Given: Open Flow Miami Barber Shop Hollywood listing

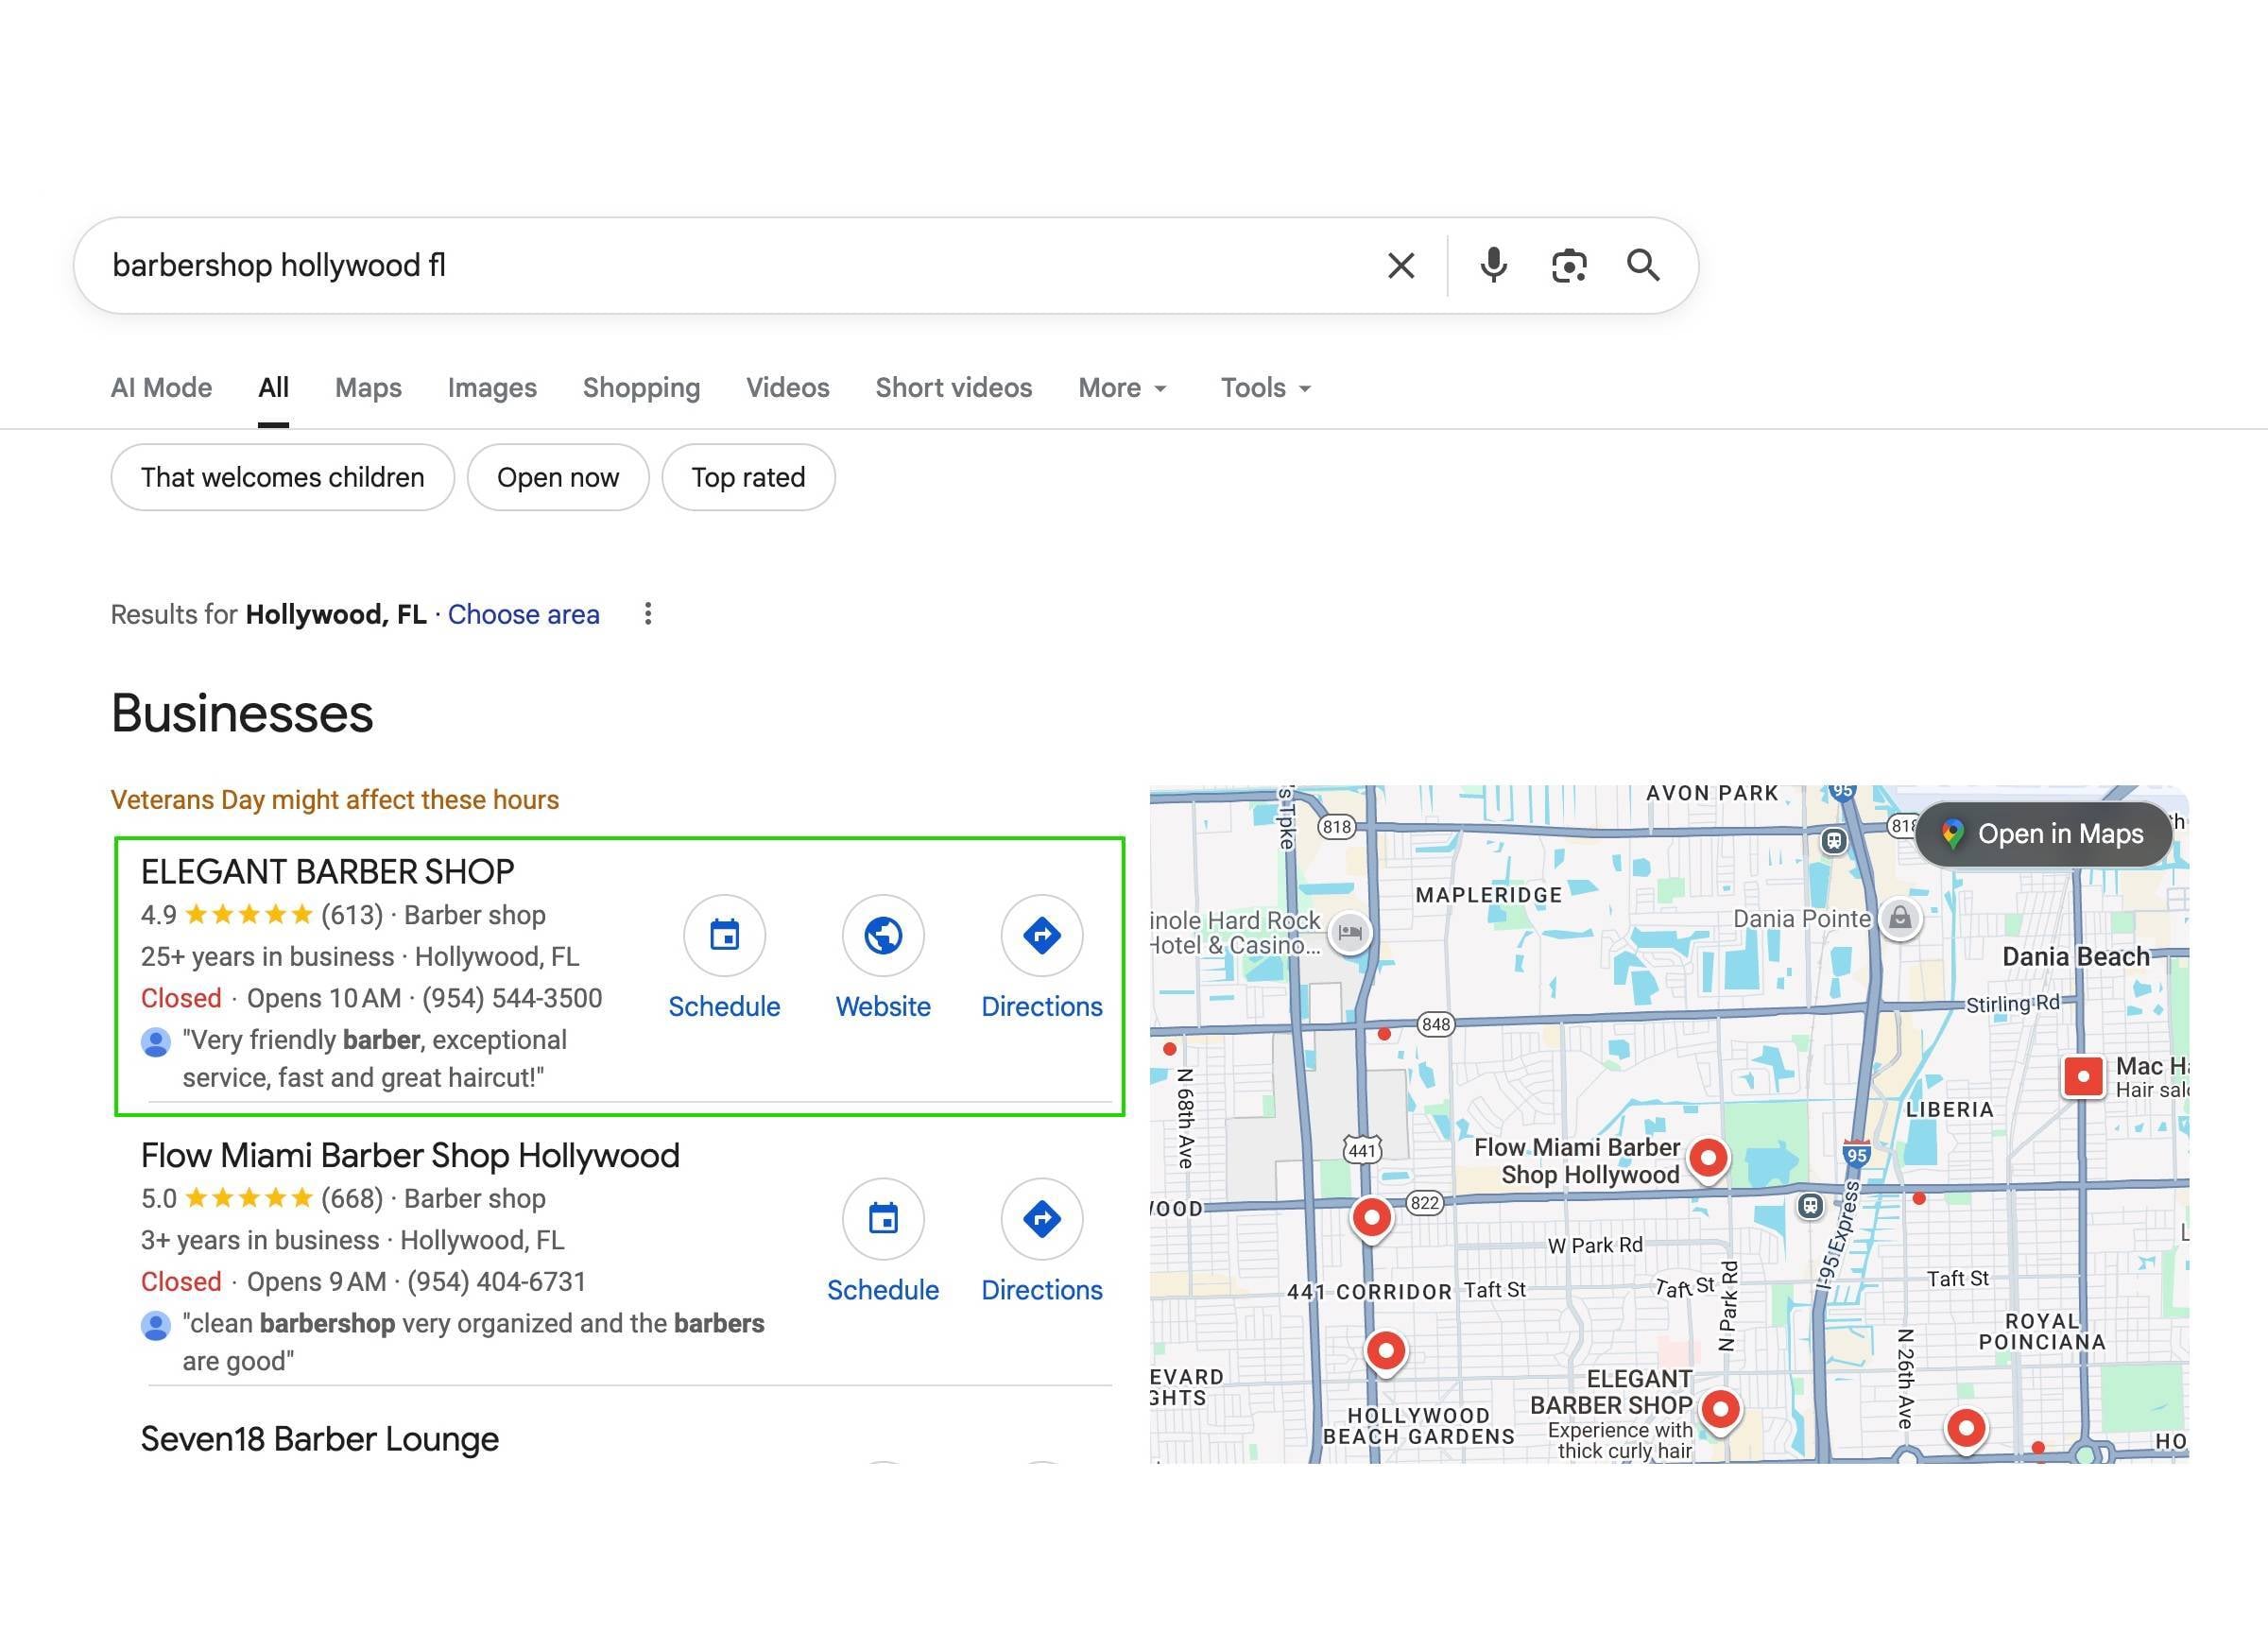Looking at the screenshot, I should click(410, 1156).
